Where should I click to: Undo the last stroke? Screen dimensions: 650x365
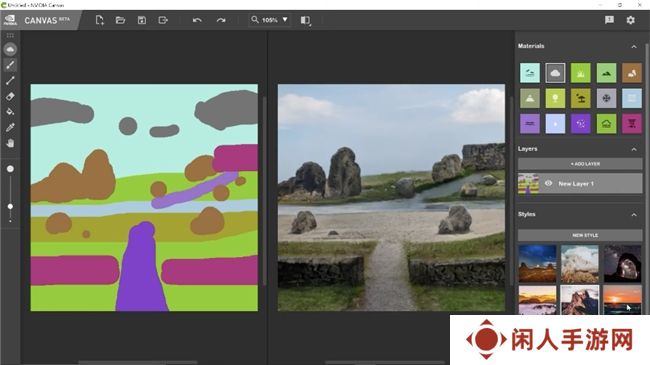(x=197, y=20)
